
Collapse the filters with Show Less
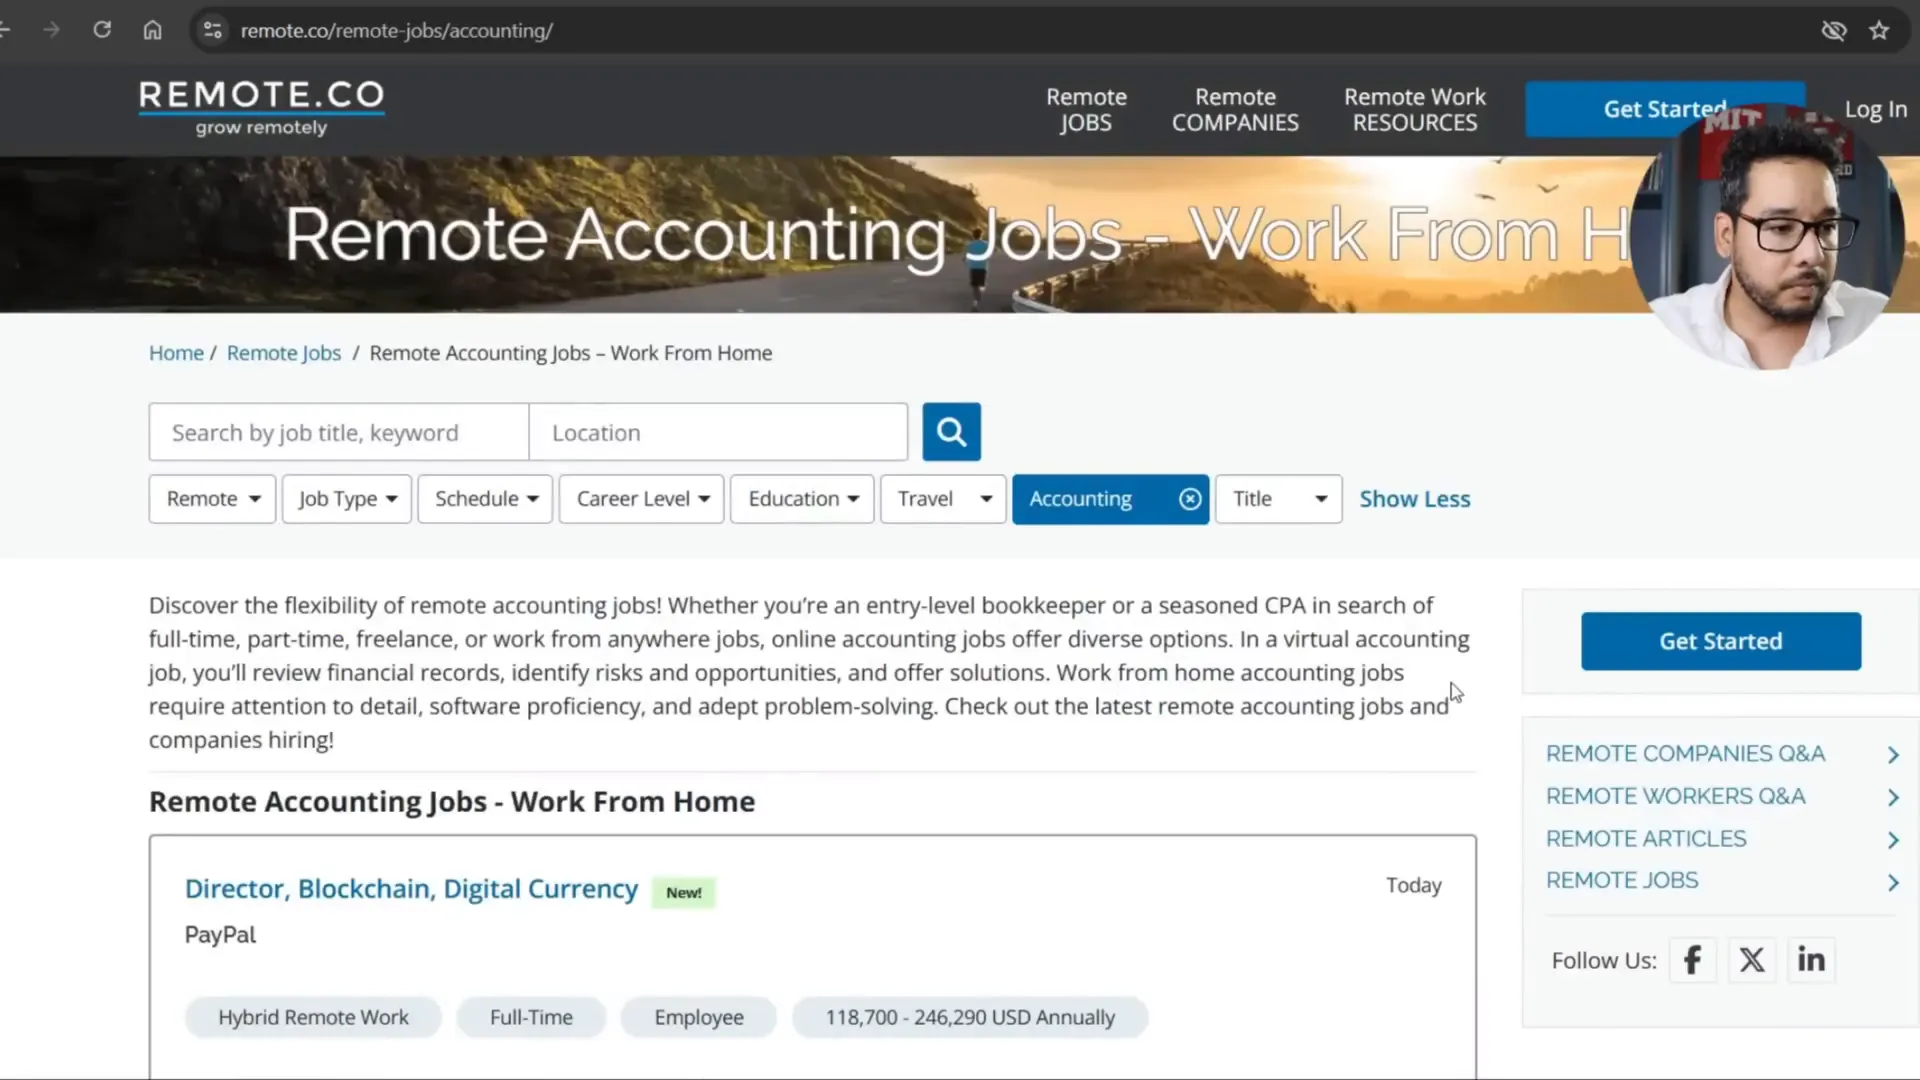coord(1414,499)
